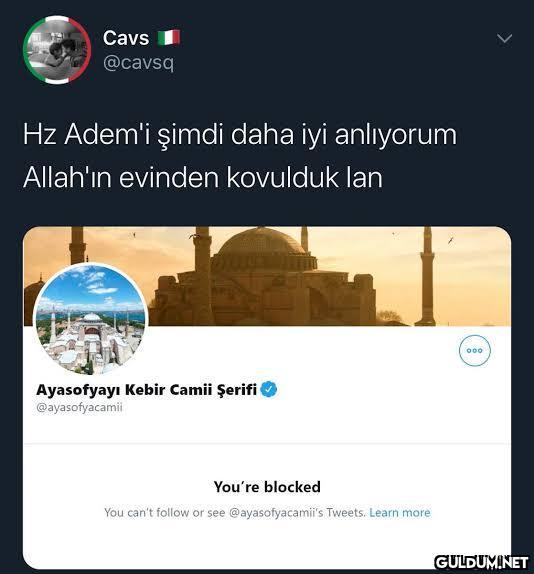The width and height of the screenshot is (534, 574).
Task: Click the You're blocked heading
Action: [267, 487]
